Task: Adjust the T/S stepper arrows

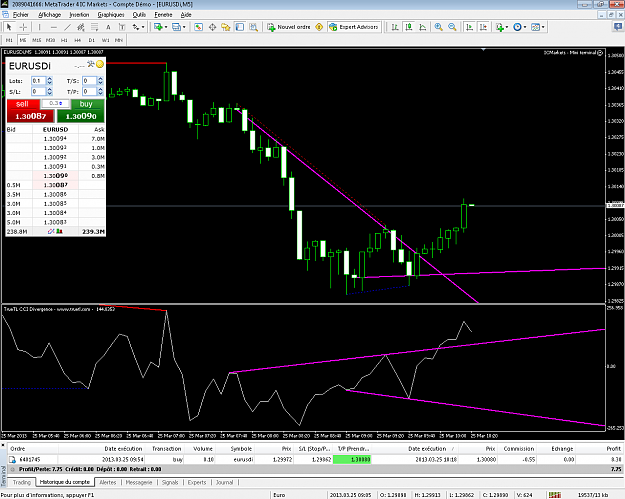Action: click(x=100, y=81)
